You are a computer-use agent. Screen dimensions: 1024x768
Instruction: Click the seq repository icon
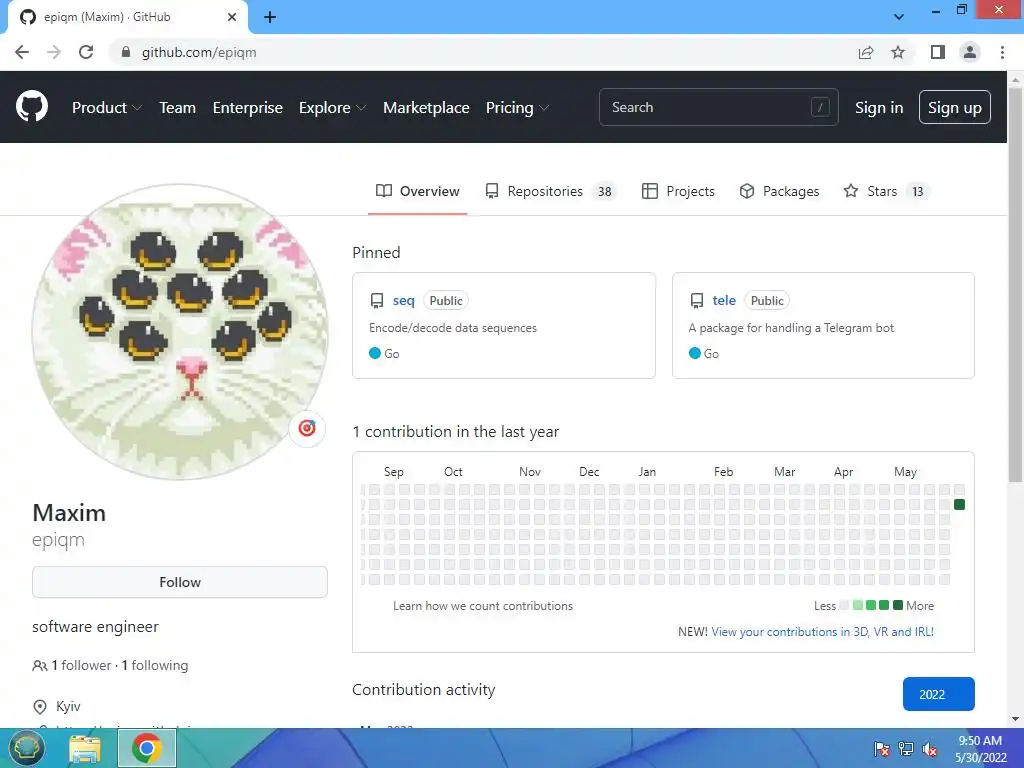pyautogui.click(x=377, y=300)
